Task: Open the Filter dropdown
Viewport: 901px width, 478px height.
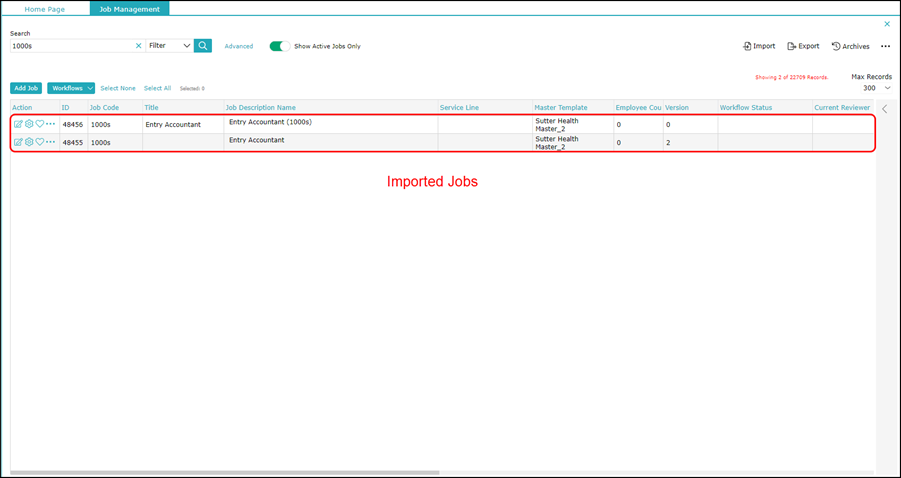Action: click(170, 45)
